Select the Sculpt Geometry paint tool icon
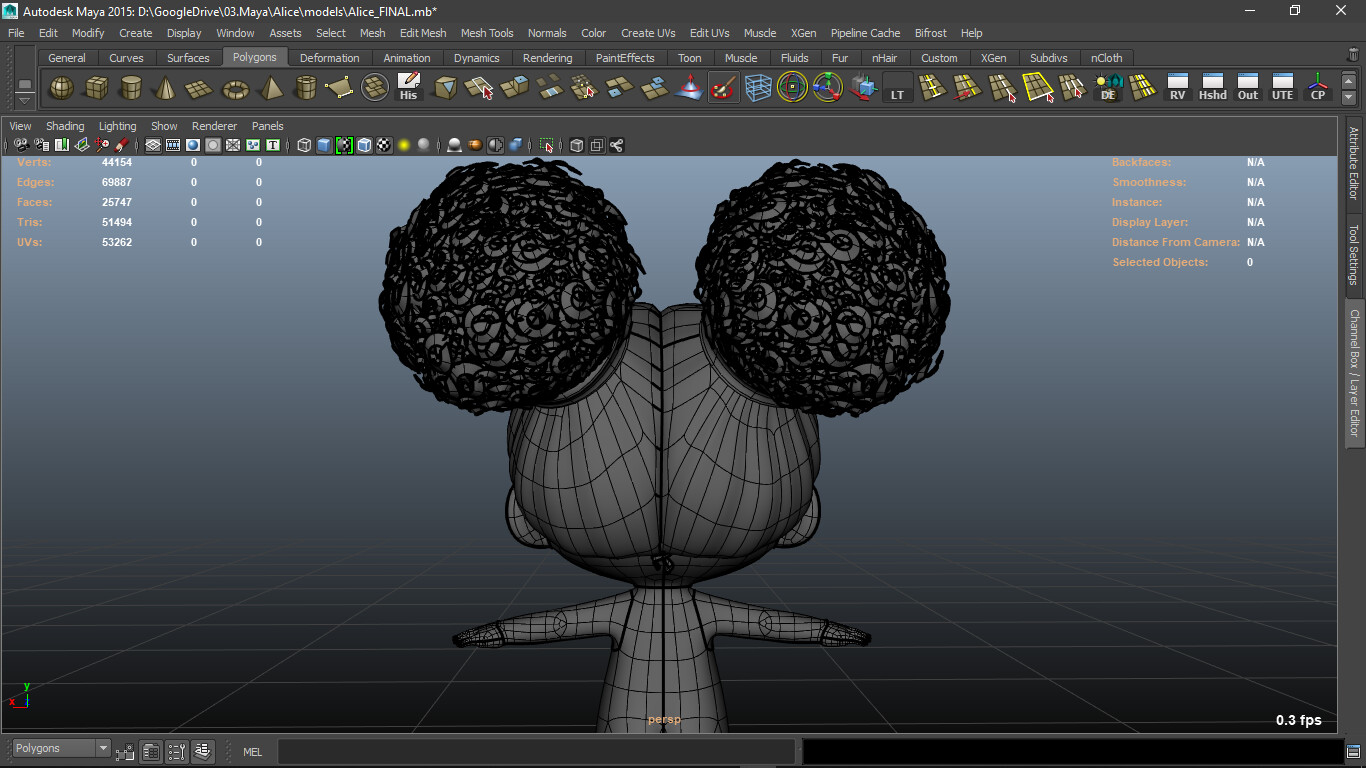The width and height of the screenshot is (1366, 768). [x=723, y=88]
